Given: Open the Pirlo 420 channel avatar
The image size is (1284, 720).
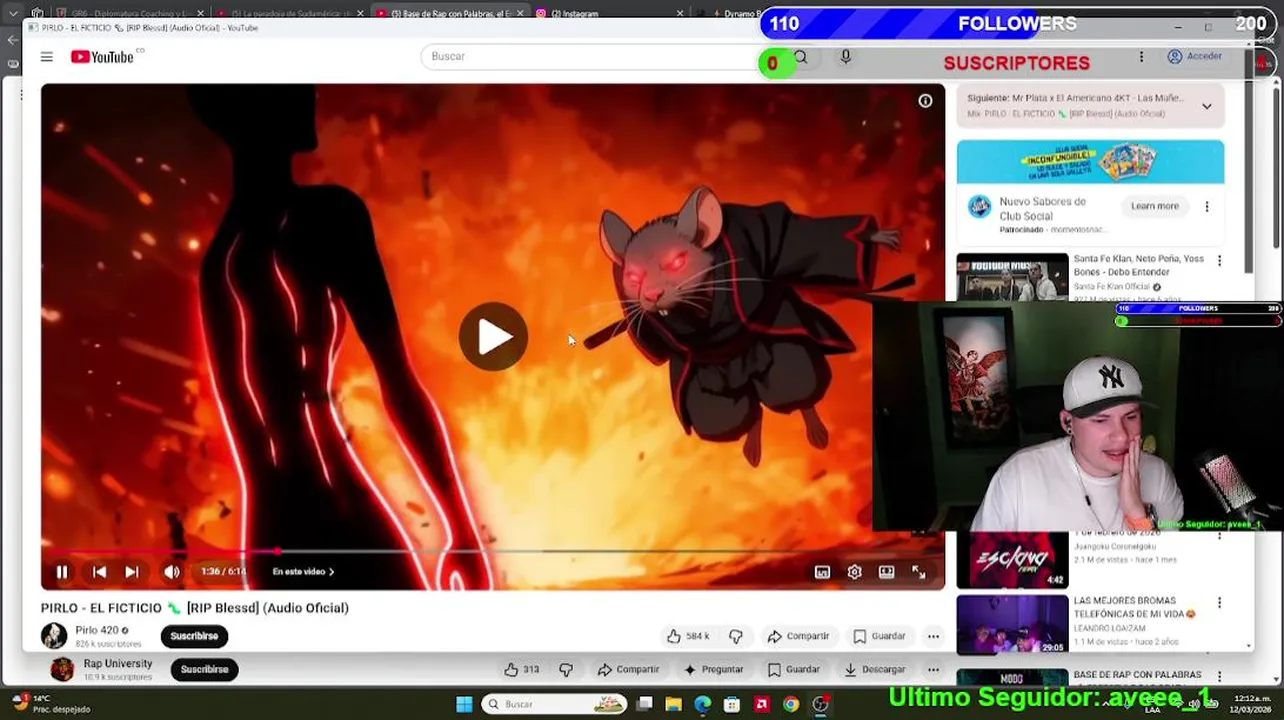Looking at the screenshot, I should [x=54, y=636].
